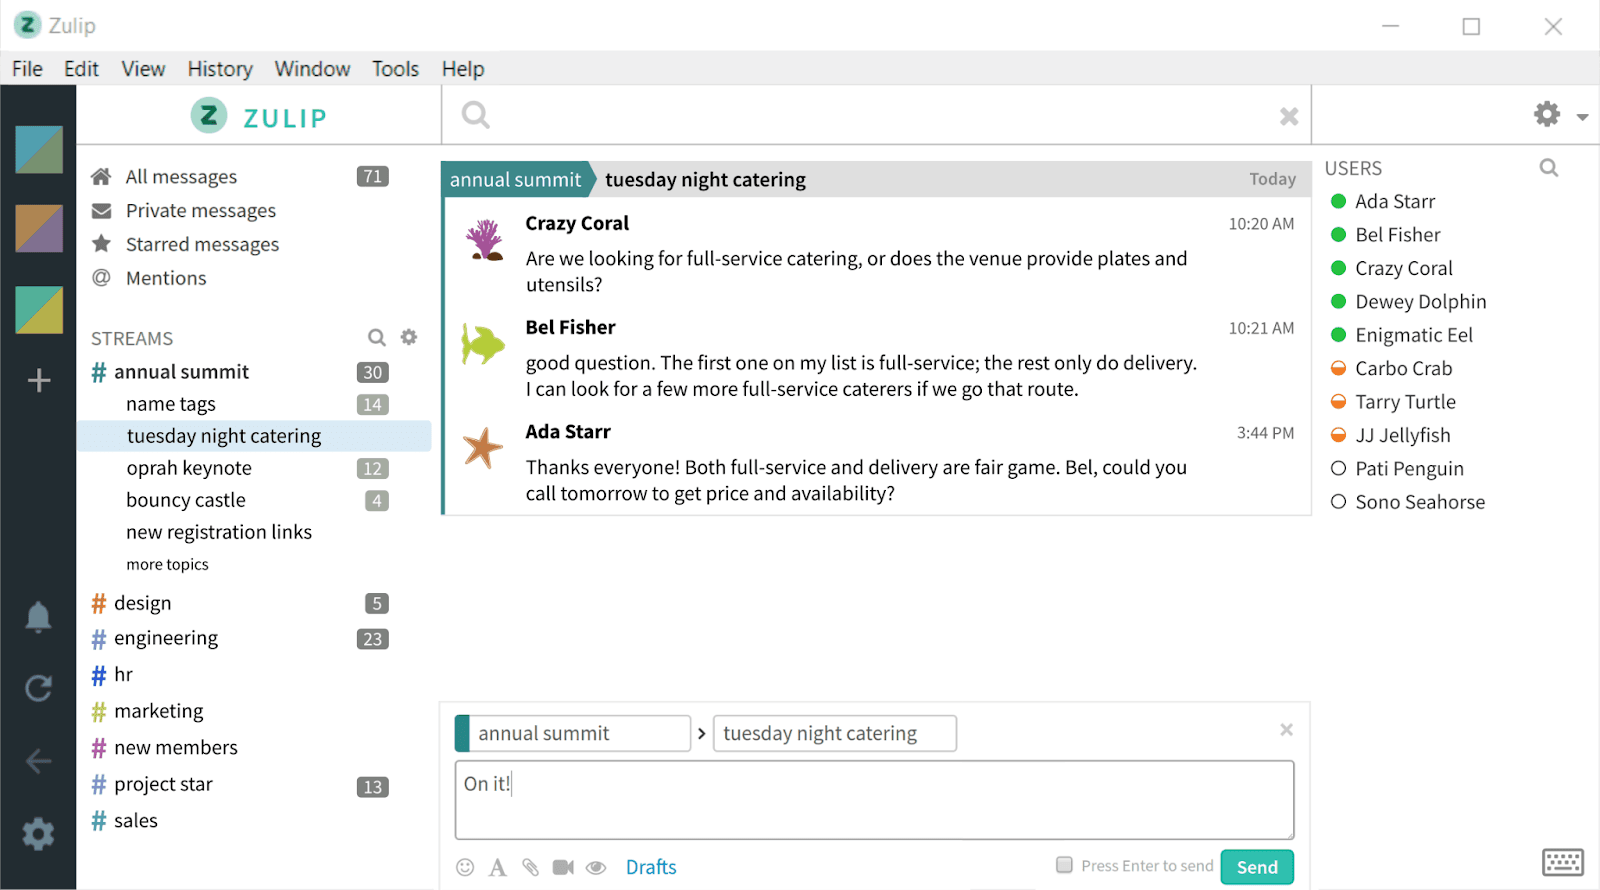Image resolution: width=1600 pixels, height=890 pixels.
Task: Focus the message text area containing On it!
Action: [875, 800]
